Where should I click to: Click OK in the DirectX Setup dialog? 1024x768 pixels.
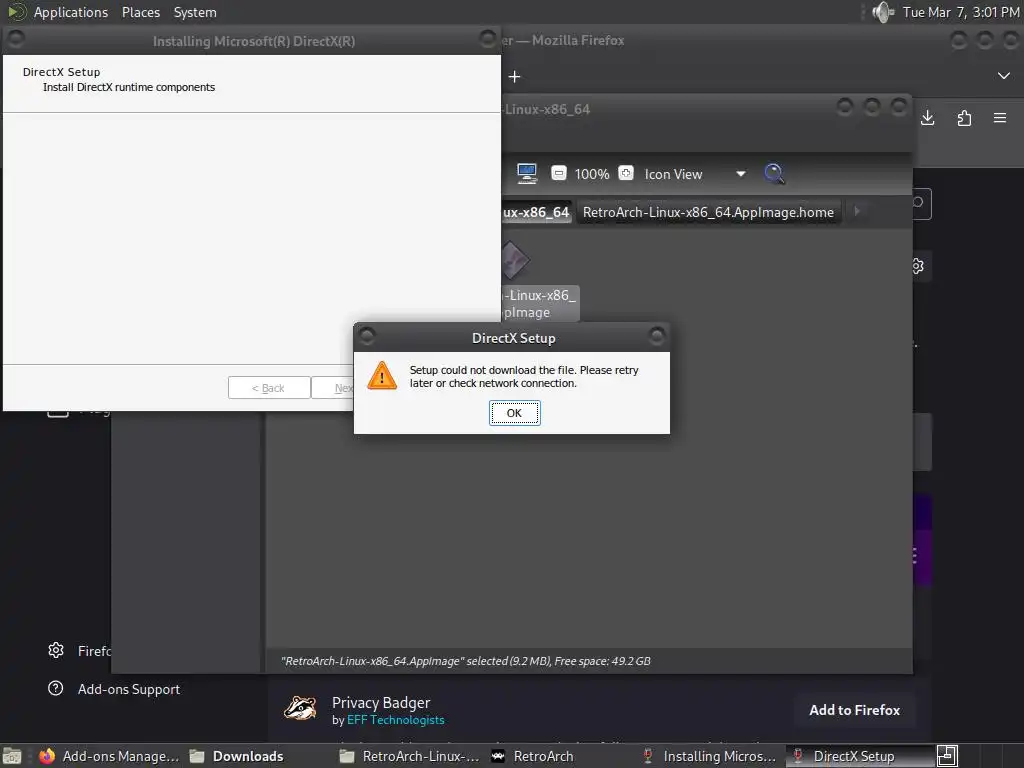tap(515, 413)
